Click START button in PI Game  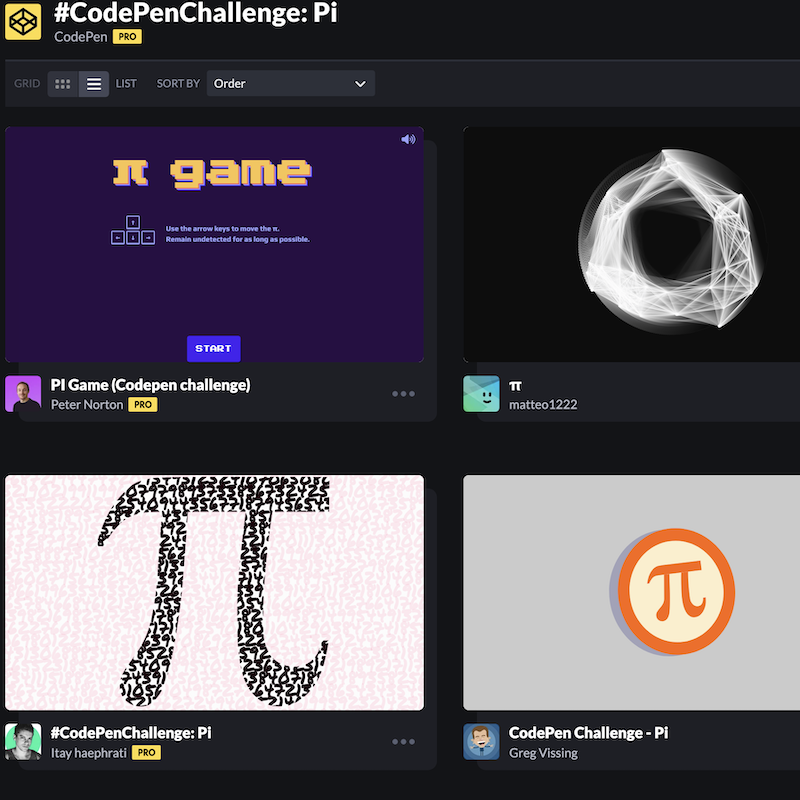tap(213, 348)
